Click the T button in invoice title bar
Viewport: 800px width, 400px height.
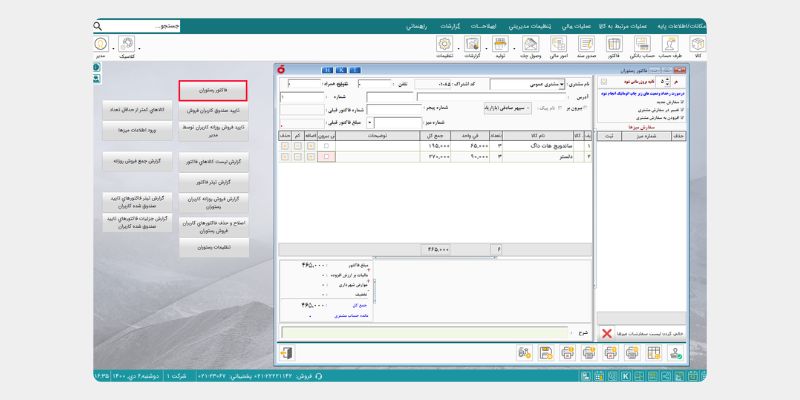[x=355, y=70]
